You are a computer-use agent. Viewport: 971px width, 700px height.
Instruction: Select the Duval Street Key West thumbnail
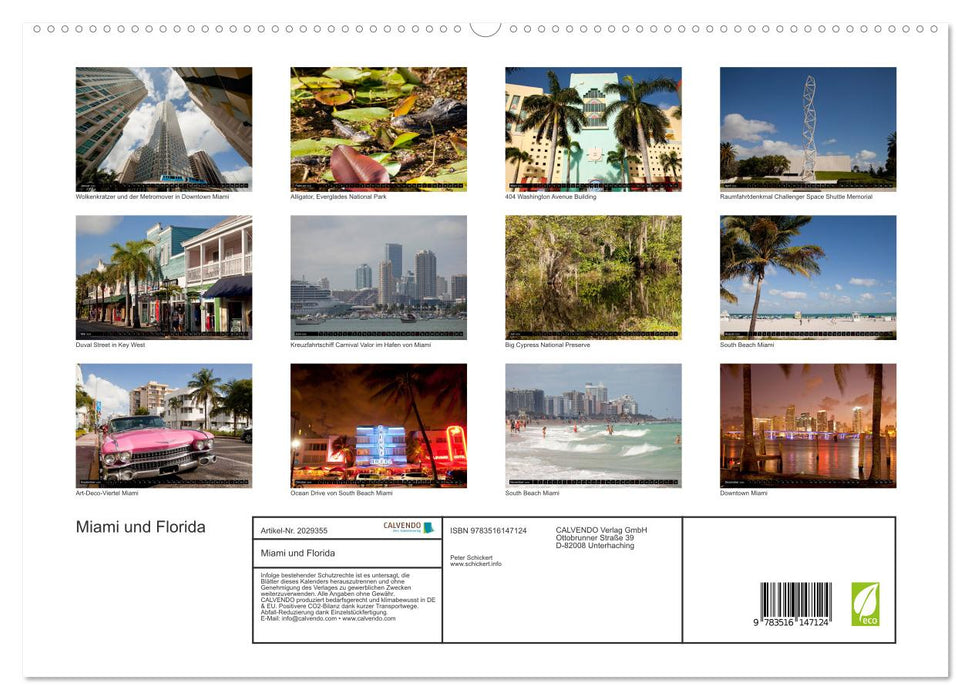click(x=163, y=276)
